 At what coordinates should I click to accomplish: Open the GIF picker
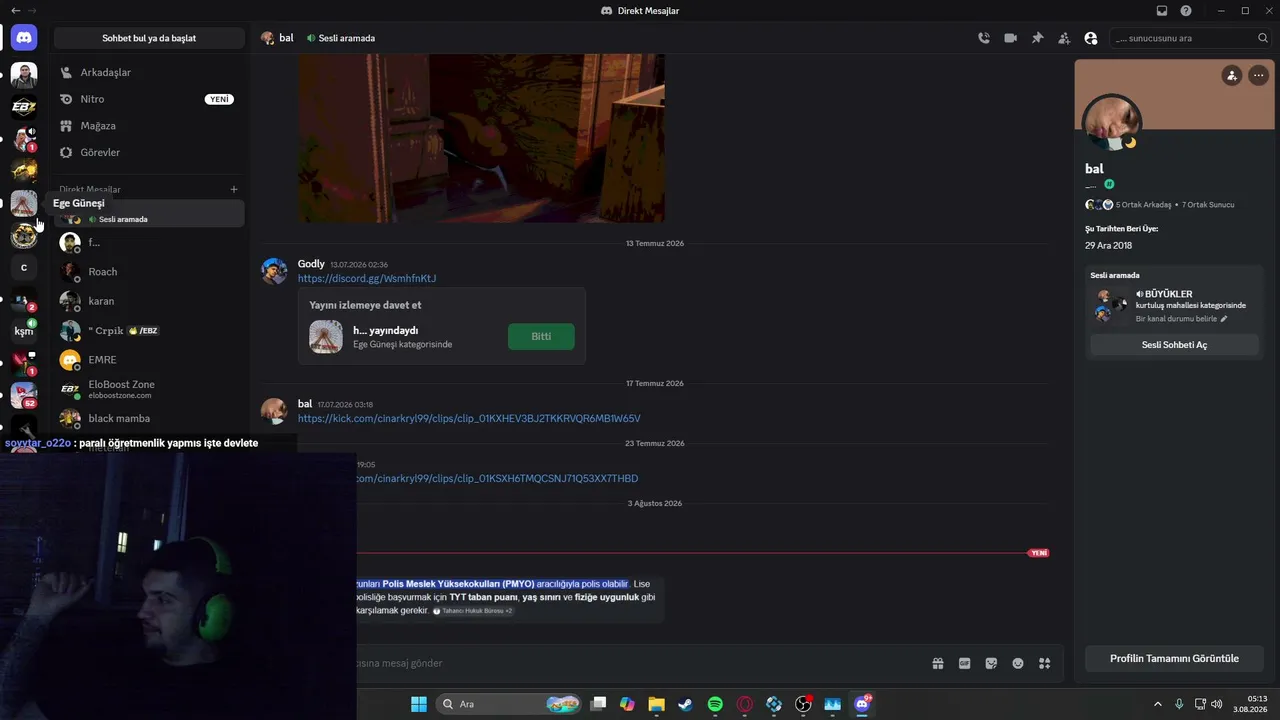[965, 663]
